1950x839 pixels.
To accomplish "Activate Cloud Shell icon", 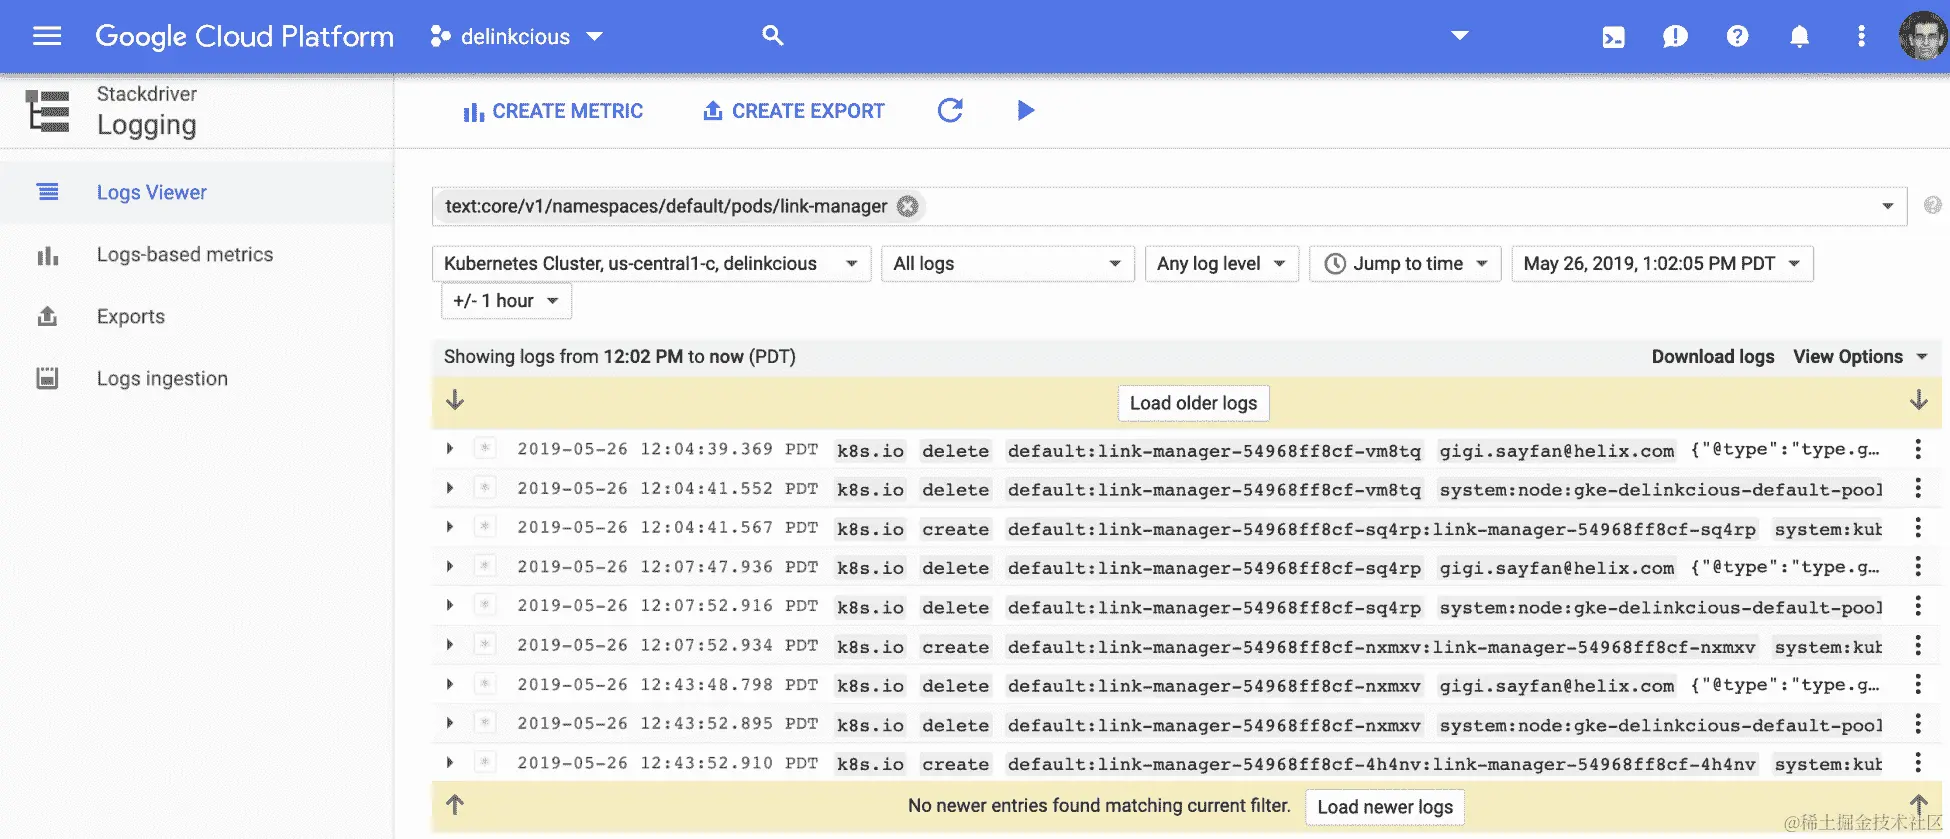I will (1613, 37).
